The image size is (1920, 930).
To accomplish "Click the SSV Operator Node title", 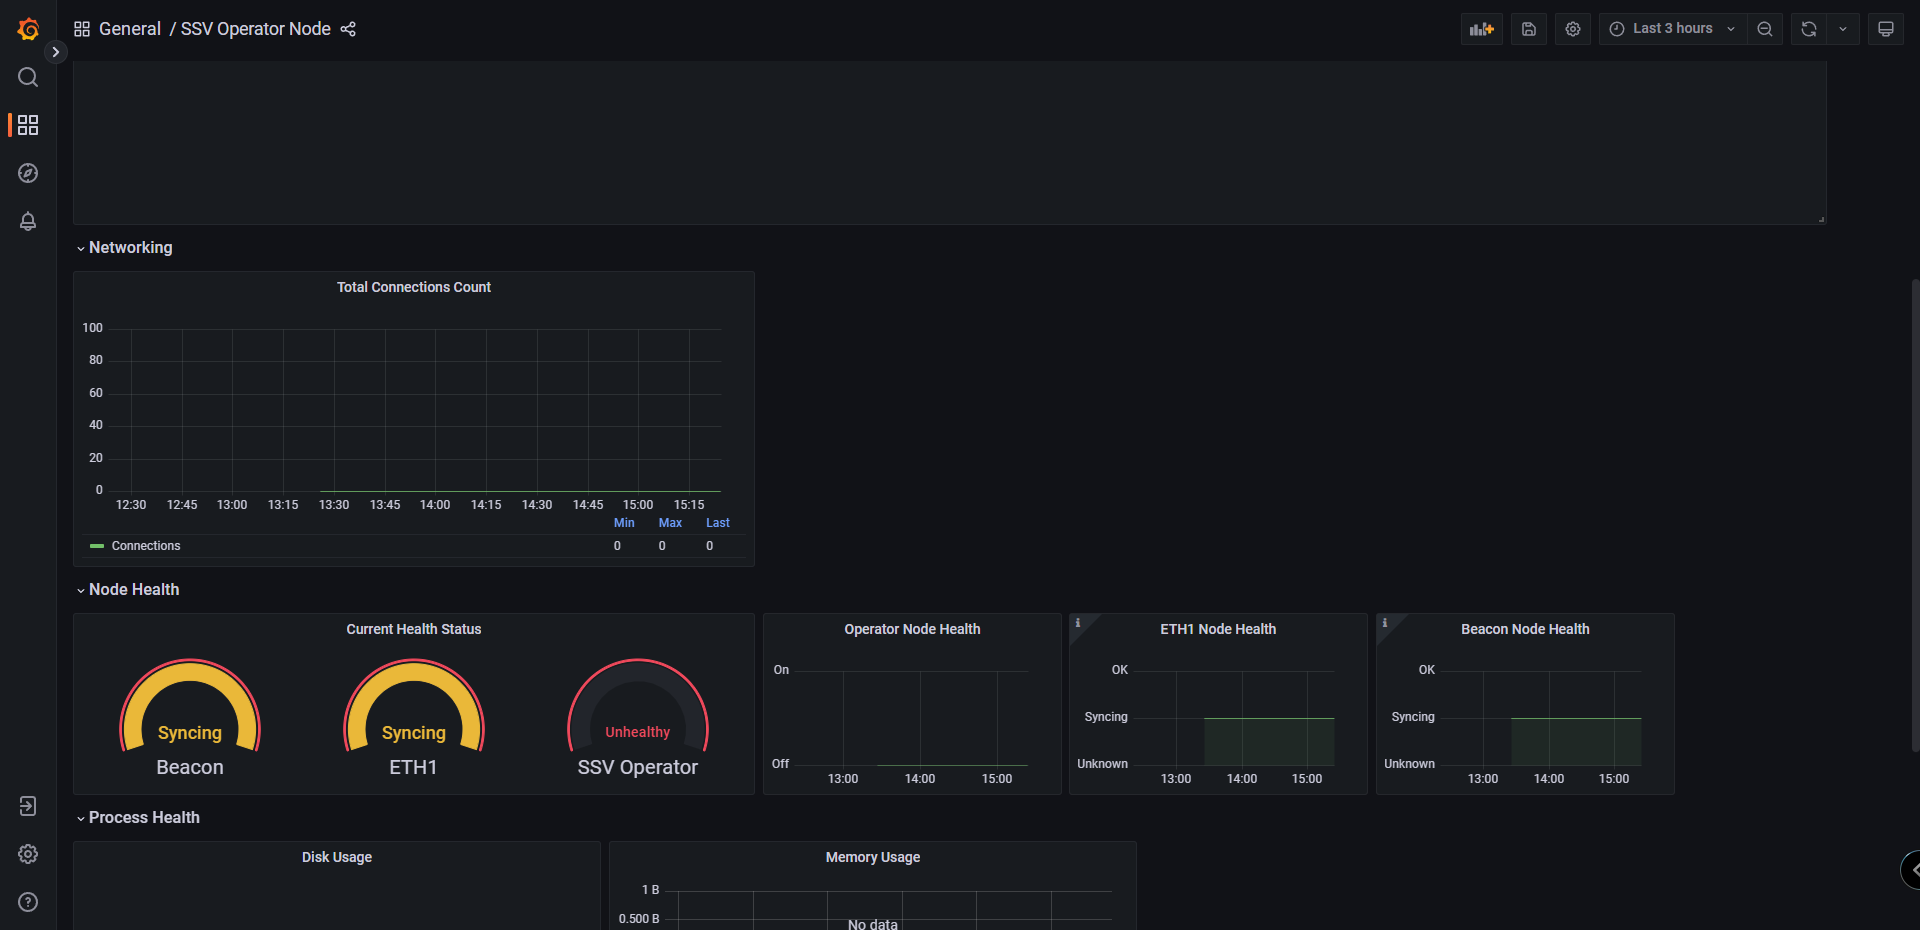I will pyautogui.click(x=256, y=29).
